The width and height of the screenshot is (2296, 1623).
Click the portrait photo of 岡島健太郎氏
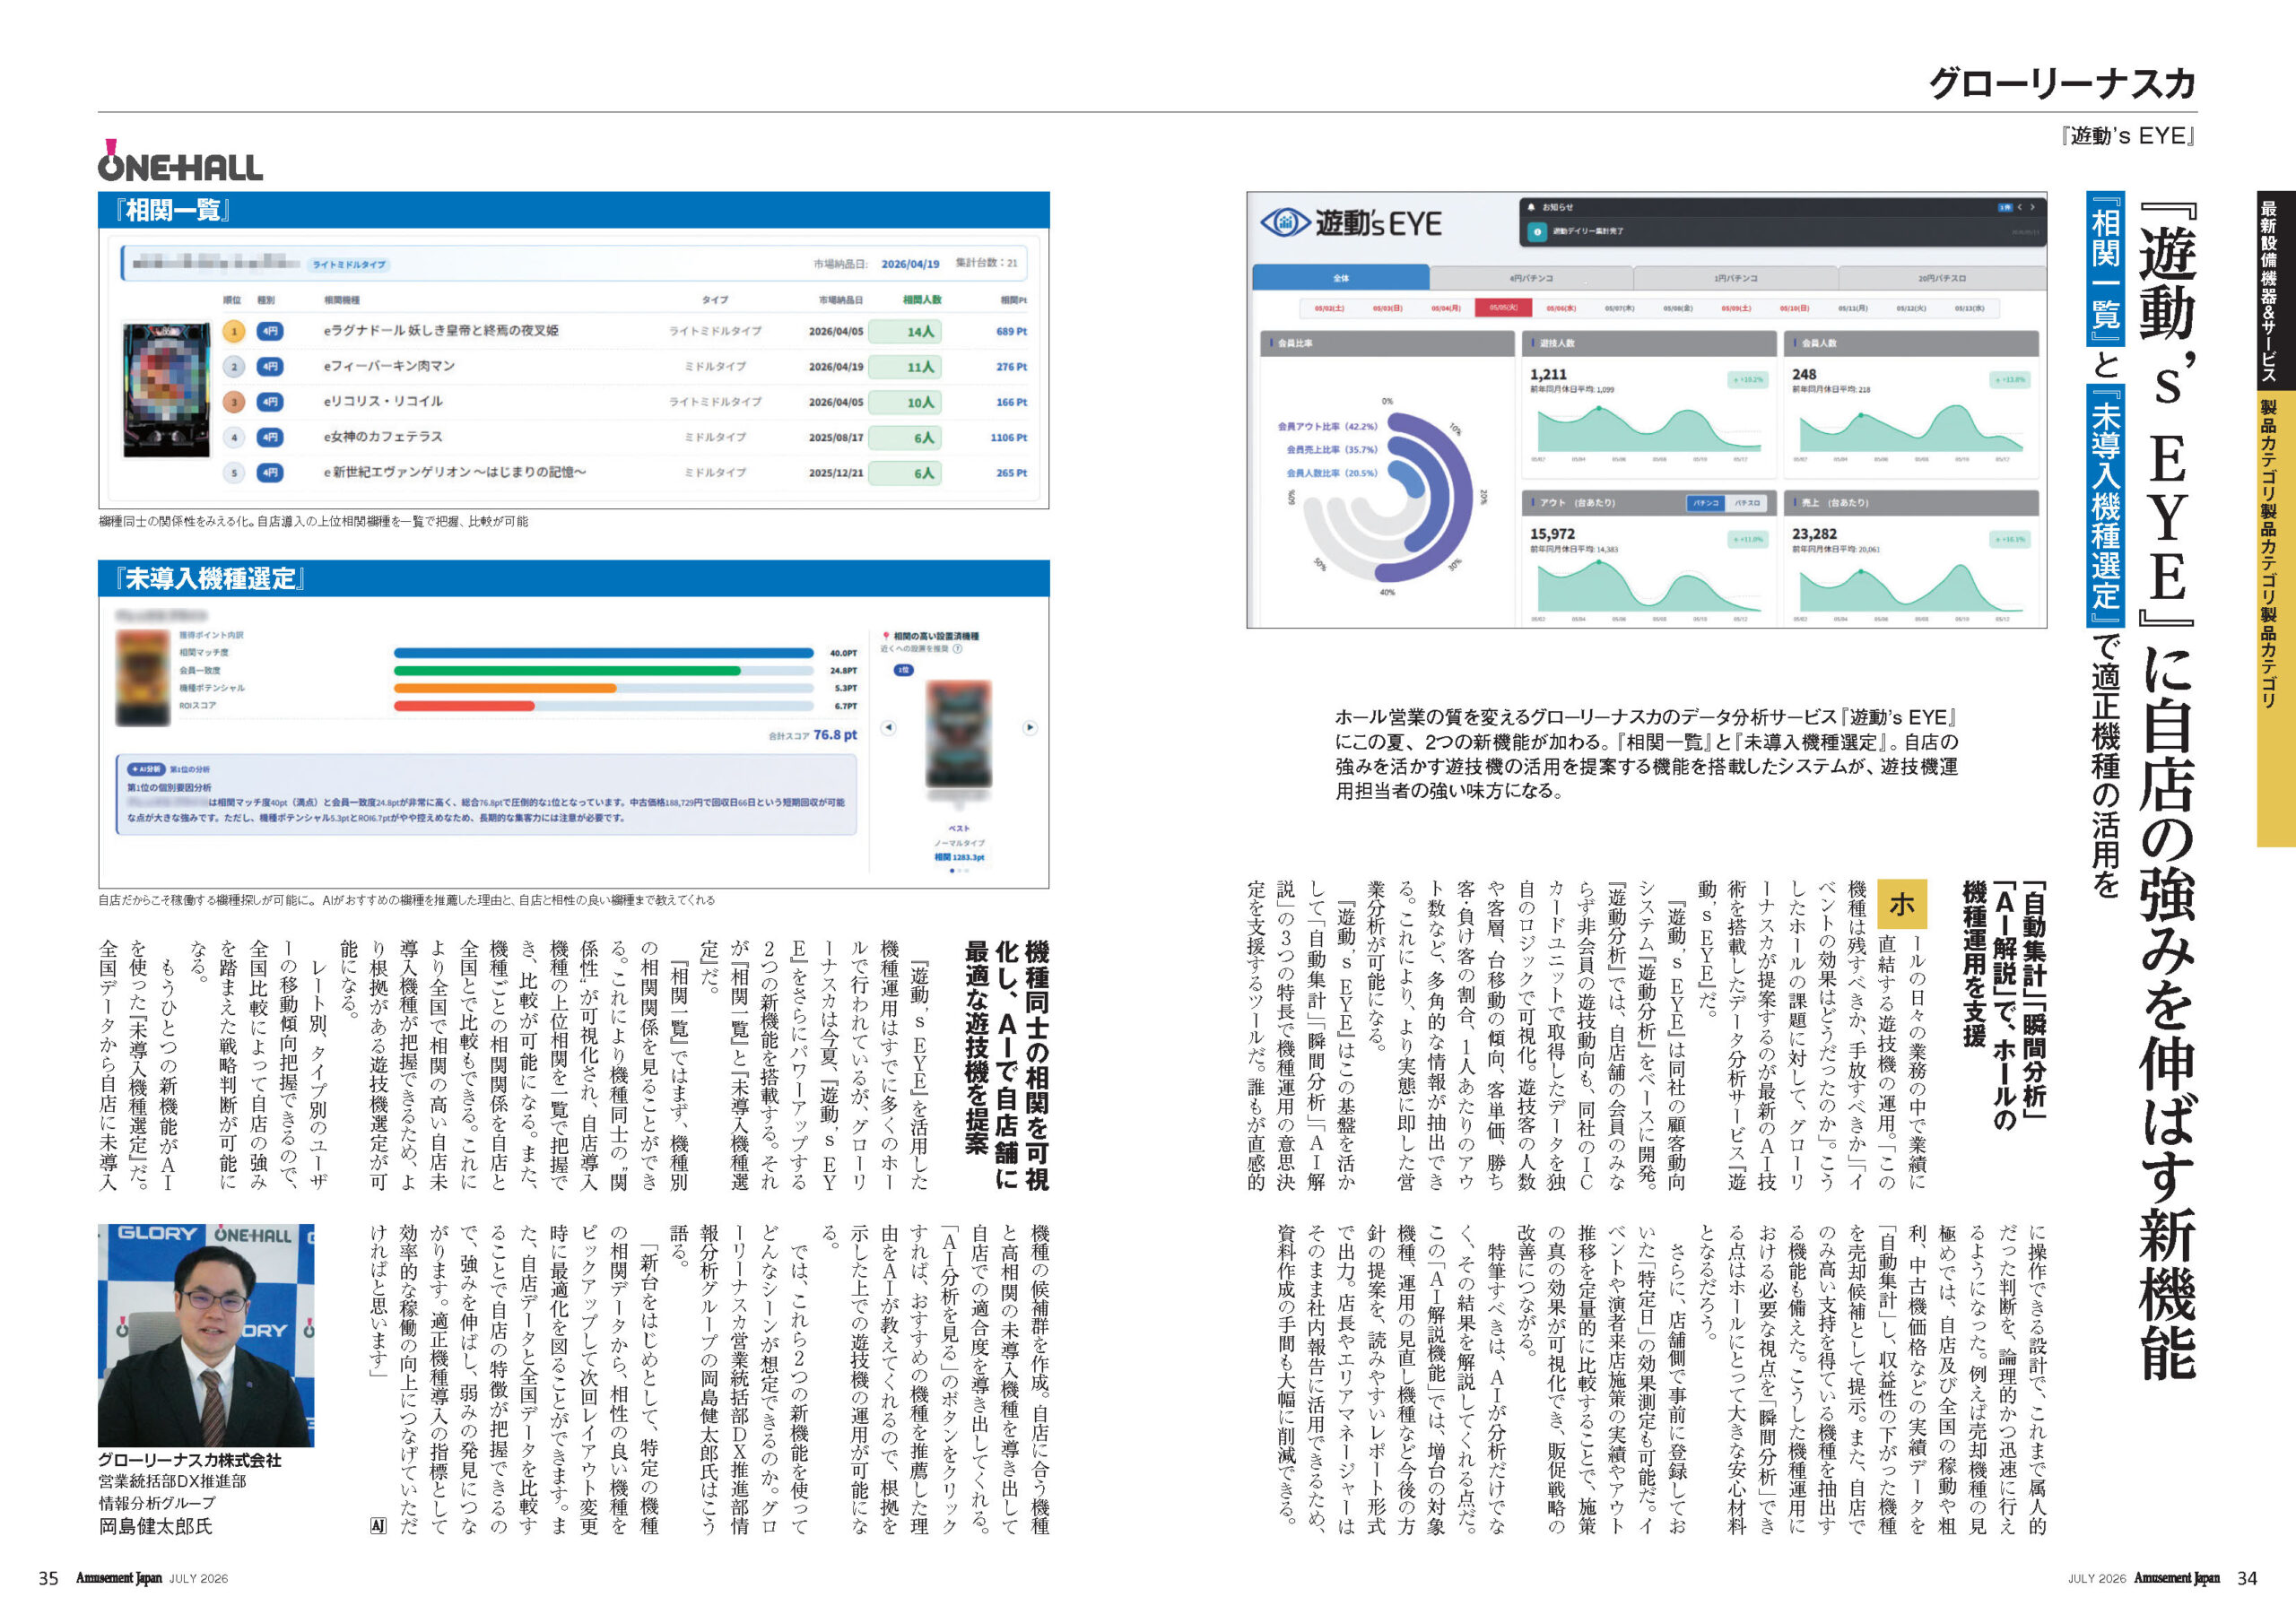pyautogui.click(x=206, y=1335)
